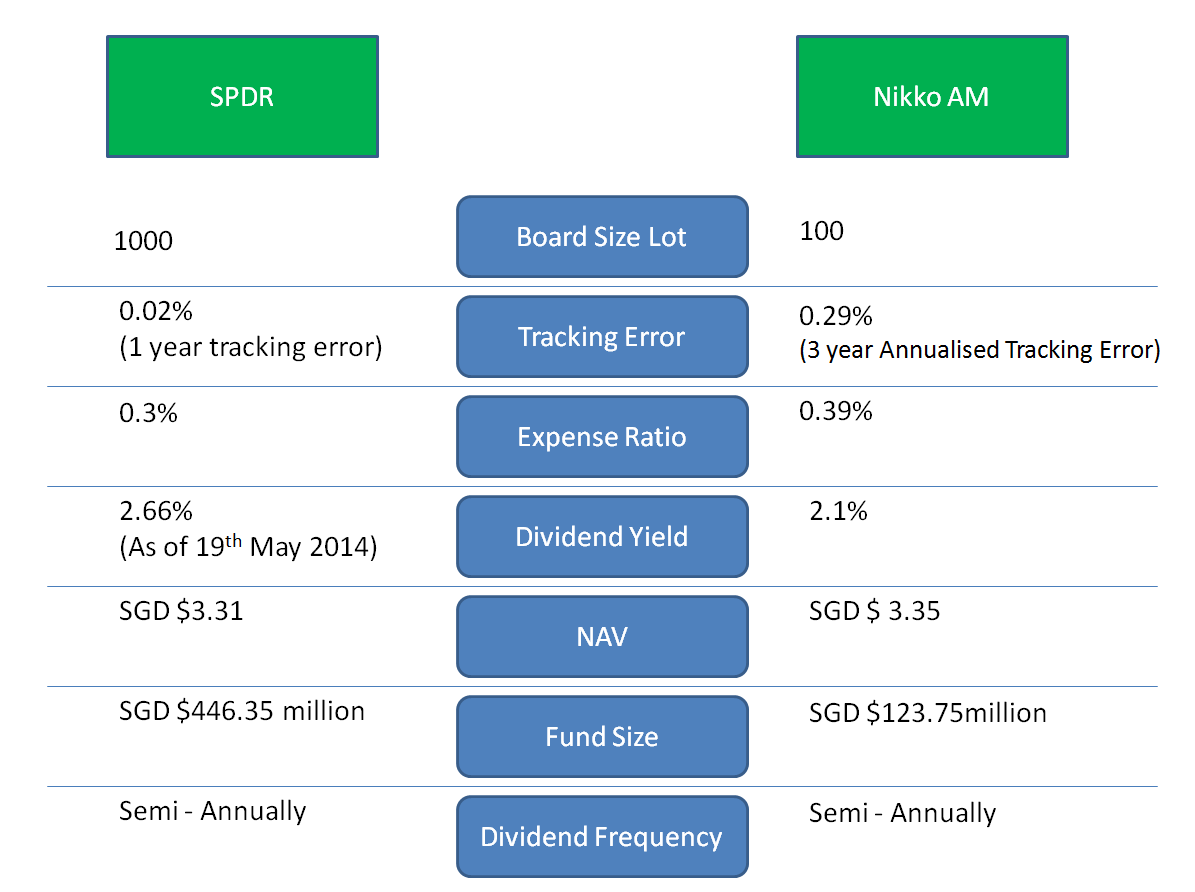Select the Expense Ratio label box
The width and height of the screenshot is (1195, 892).
602,437
